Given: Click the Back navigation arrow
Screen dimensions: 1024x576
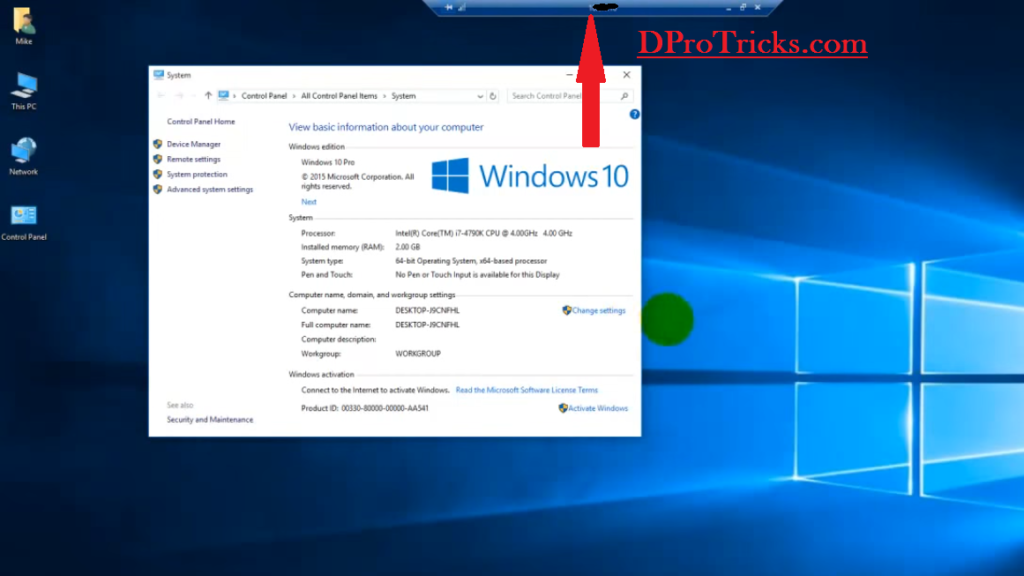Looking at the screenshot, I should (161, 95).
